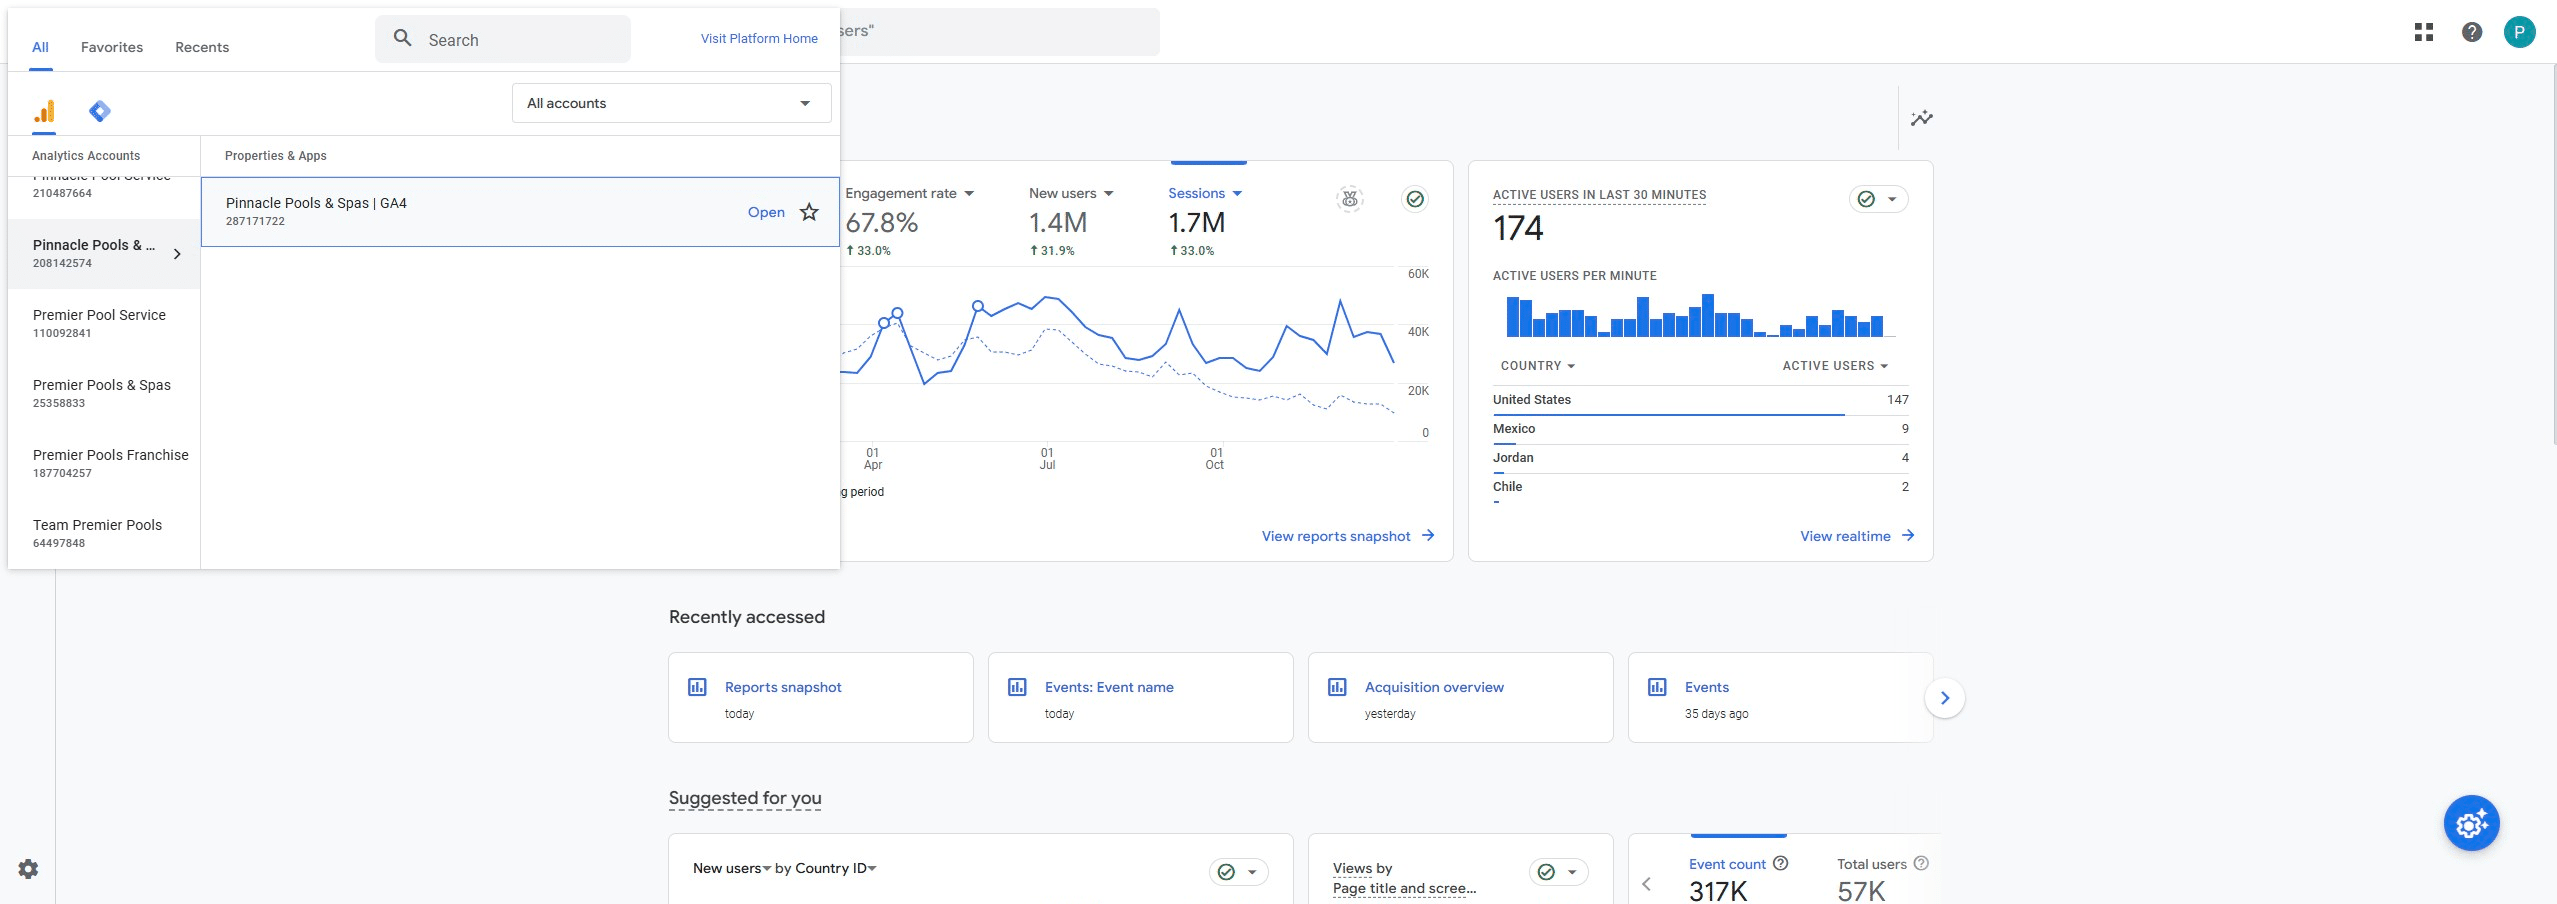Switch to the Favorites tab

point(112,47)
